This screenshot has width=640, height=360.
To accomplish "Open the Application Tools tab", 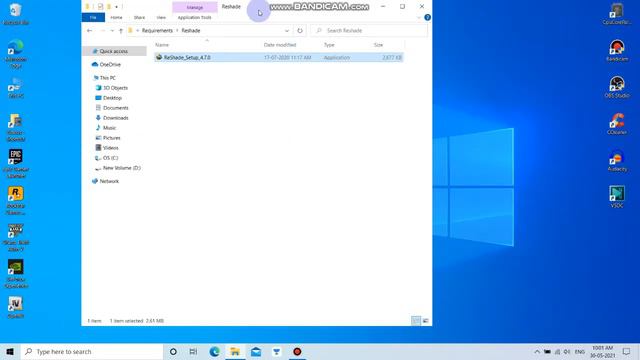I will point(194,18).
